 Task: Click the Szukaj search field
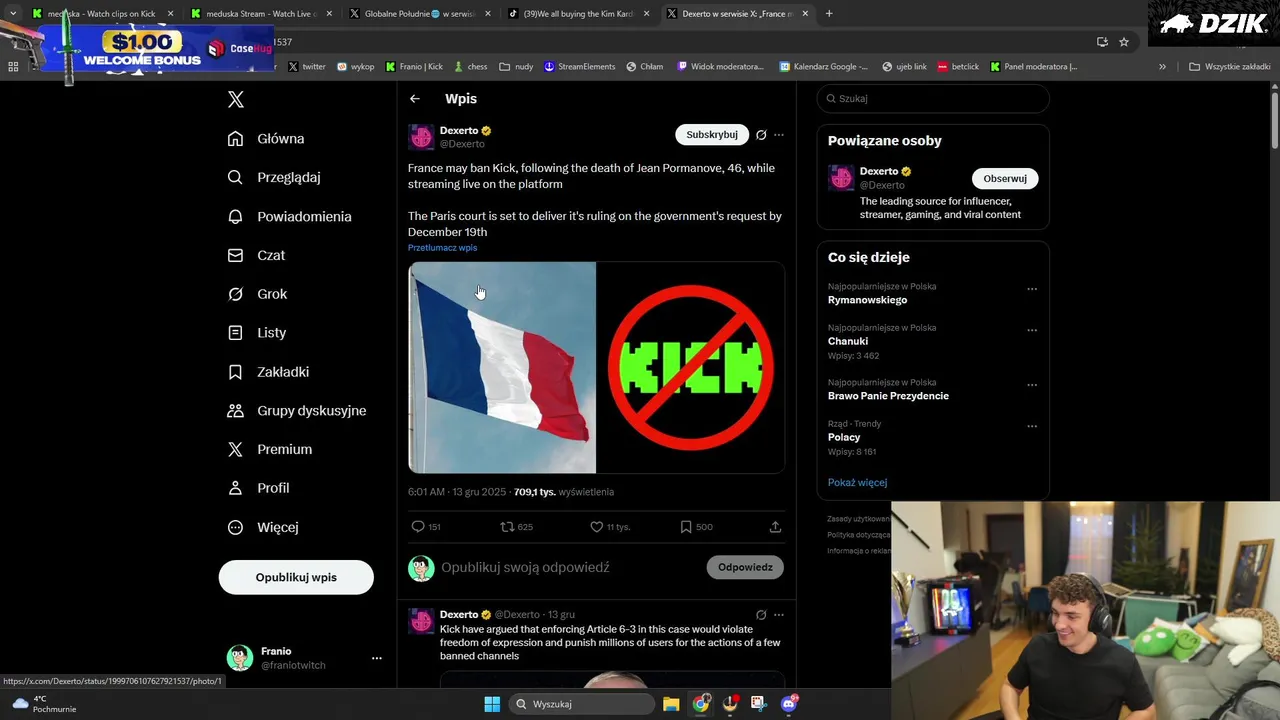click(x=933, y=99)
